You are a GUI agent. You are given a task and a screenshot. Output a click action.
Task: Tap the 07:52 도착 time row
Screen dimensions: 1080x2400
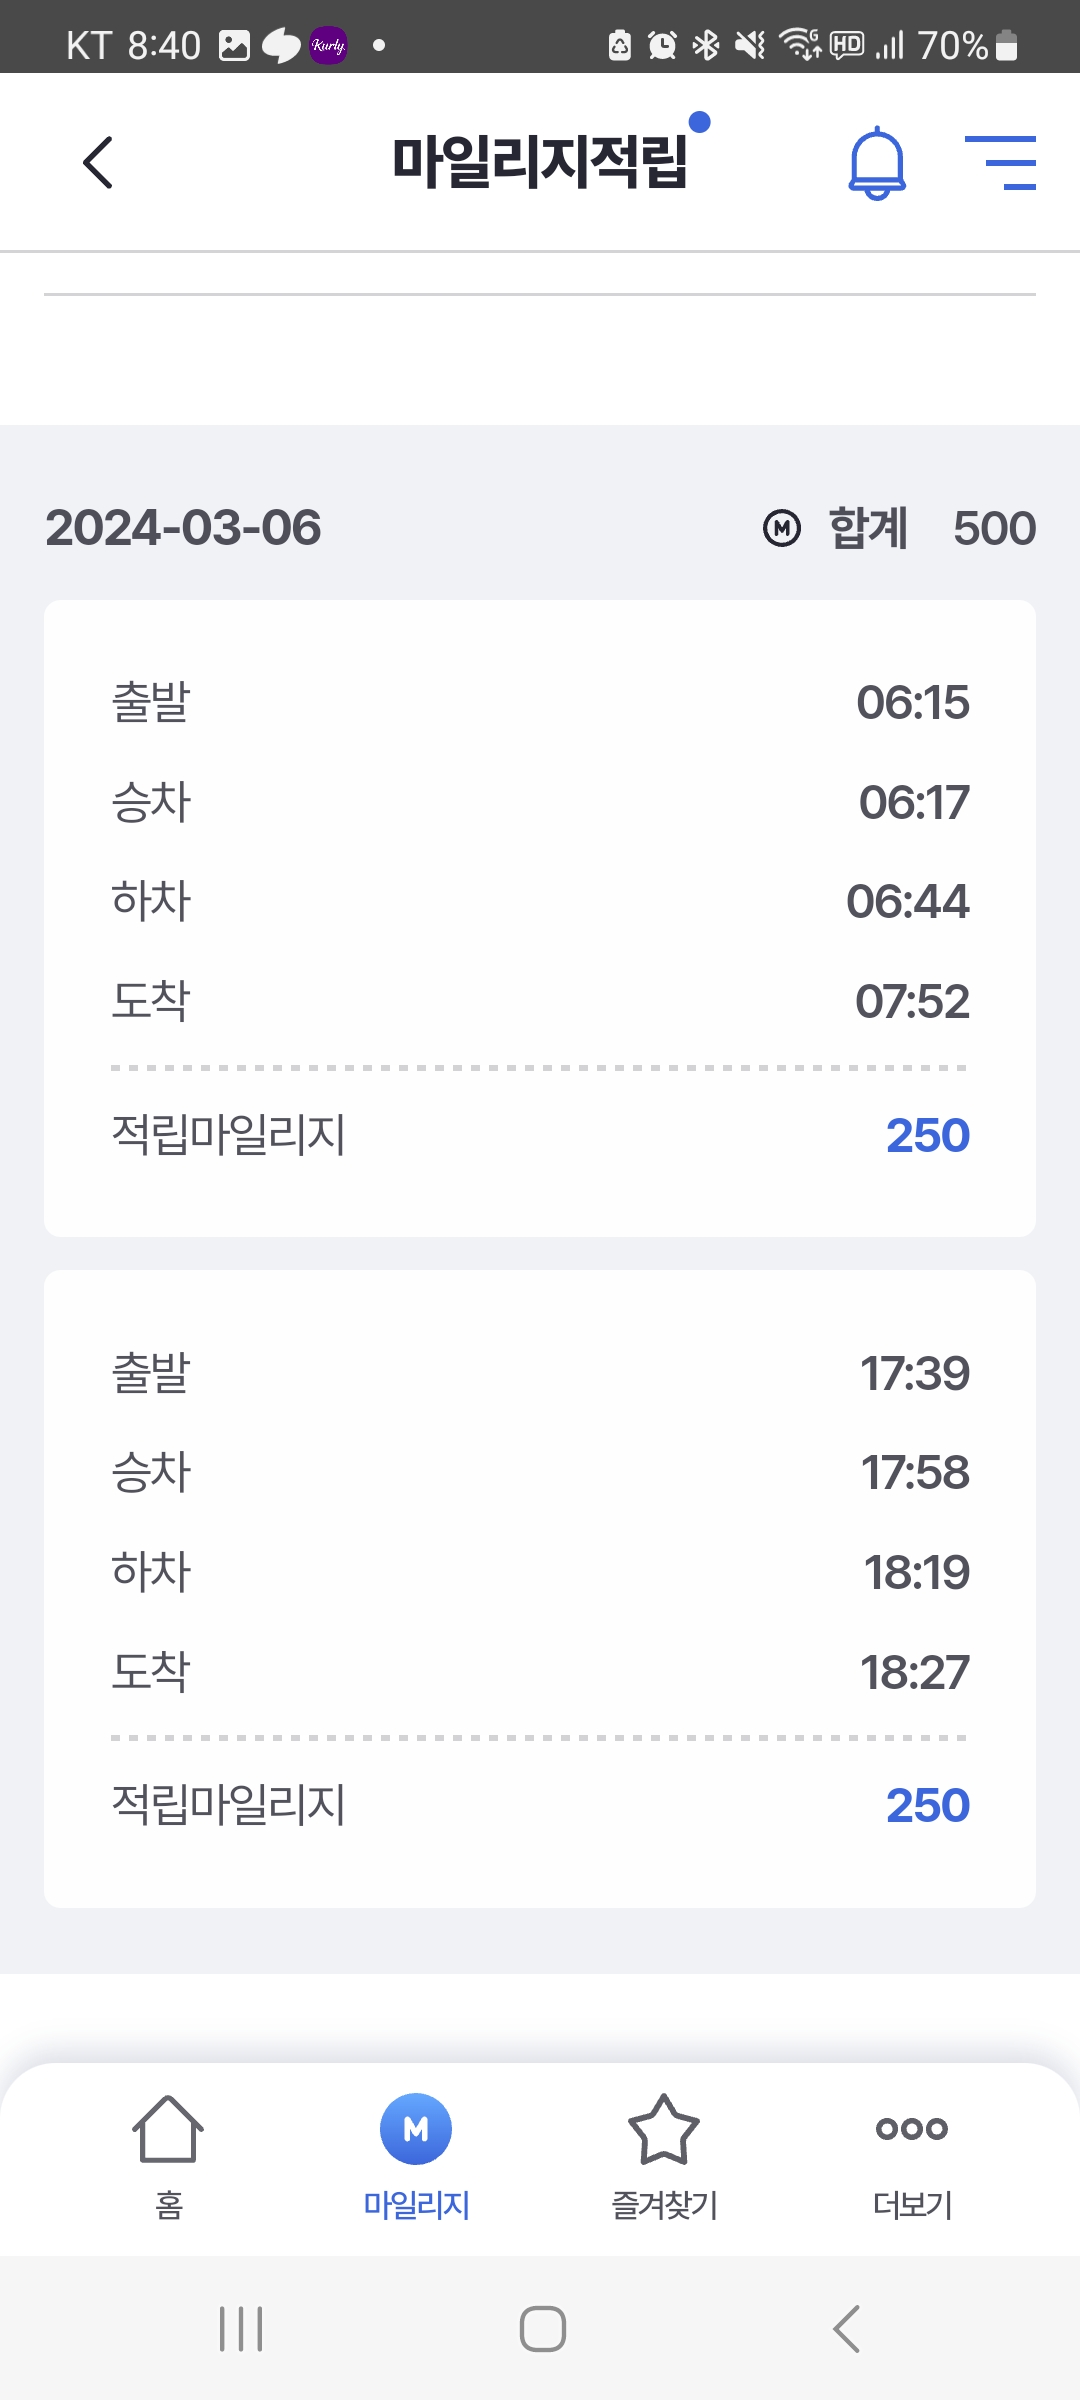(540, 1001)
